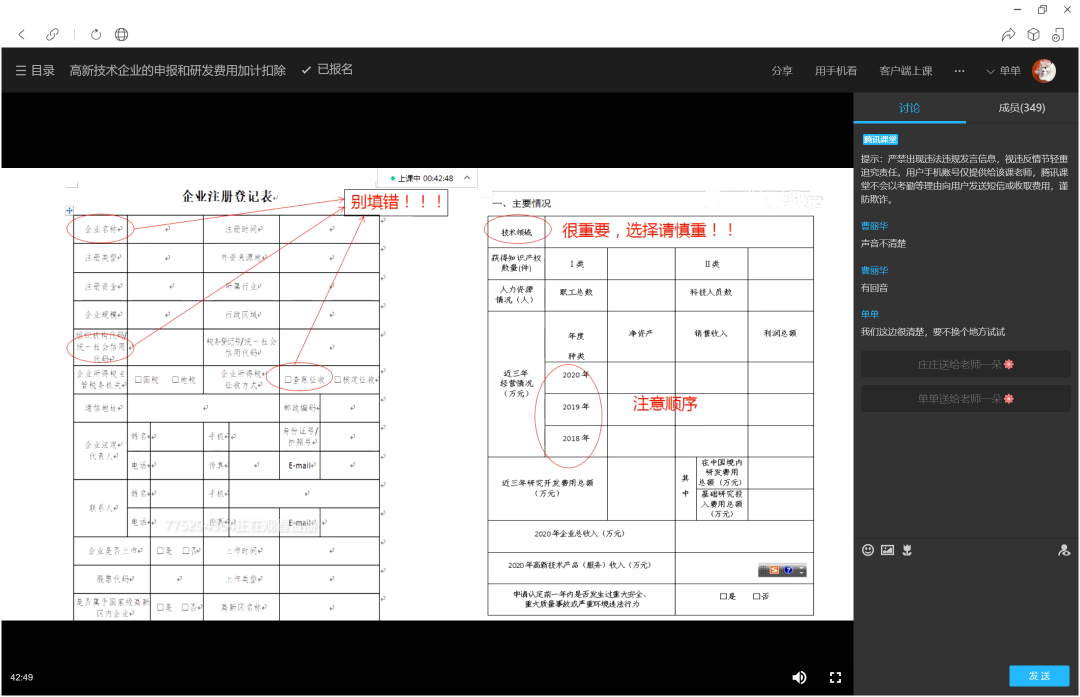Viewport: 1080px width, 697px height.
Task: Click the 42:49 playback time
Action: pos(21,678)
